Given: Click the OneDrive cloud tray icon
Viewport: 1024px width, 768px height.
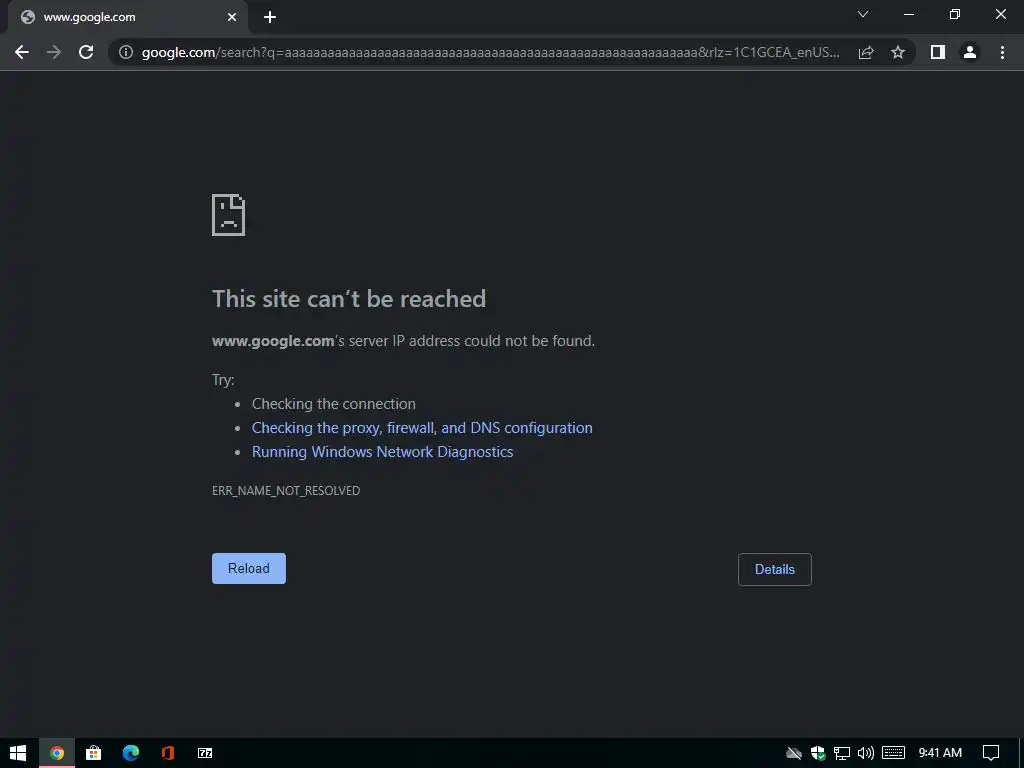Looking at the screenshot, I should point(793,753).
